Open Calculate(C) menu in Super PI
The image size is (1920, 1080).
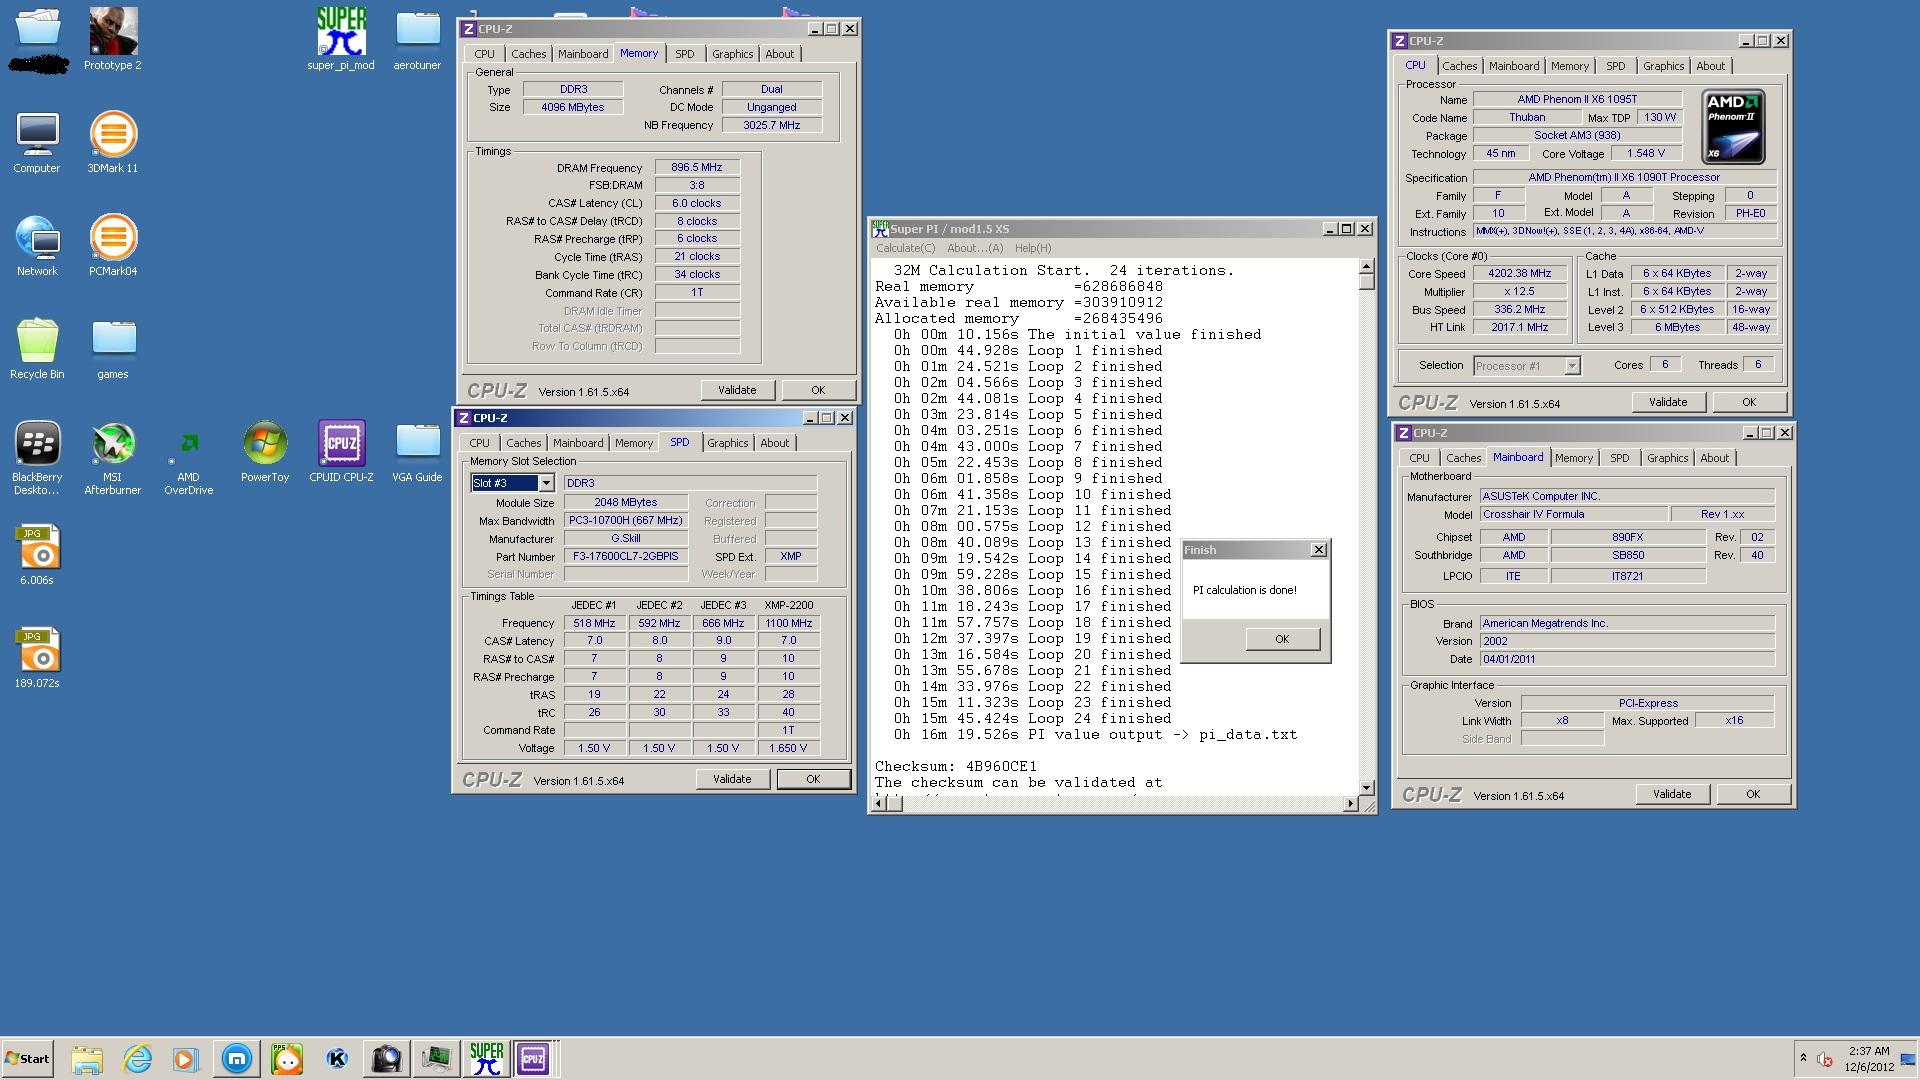pos(905,248)
